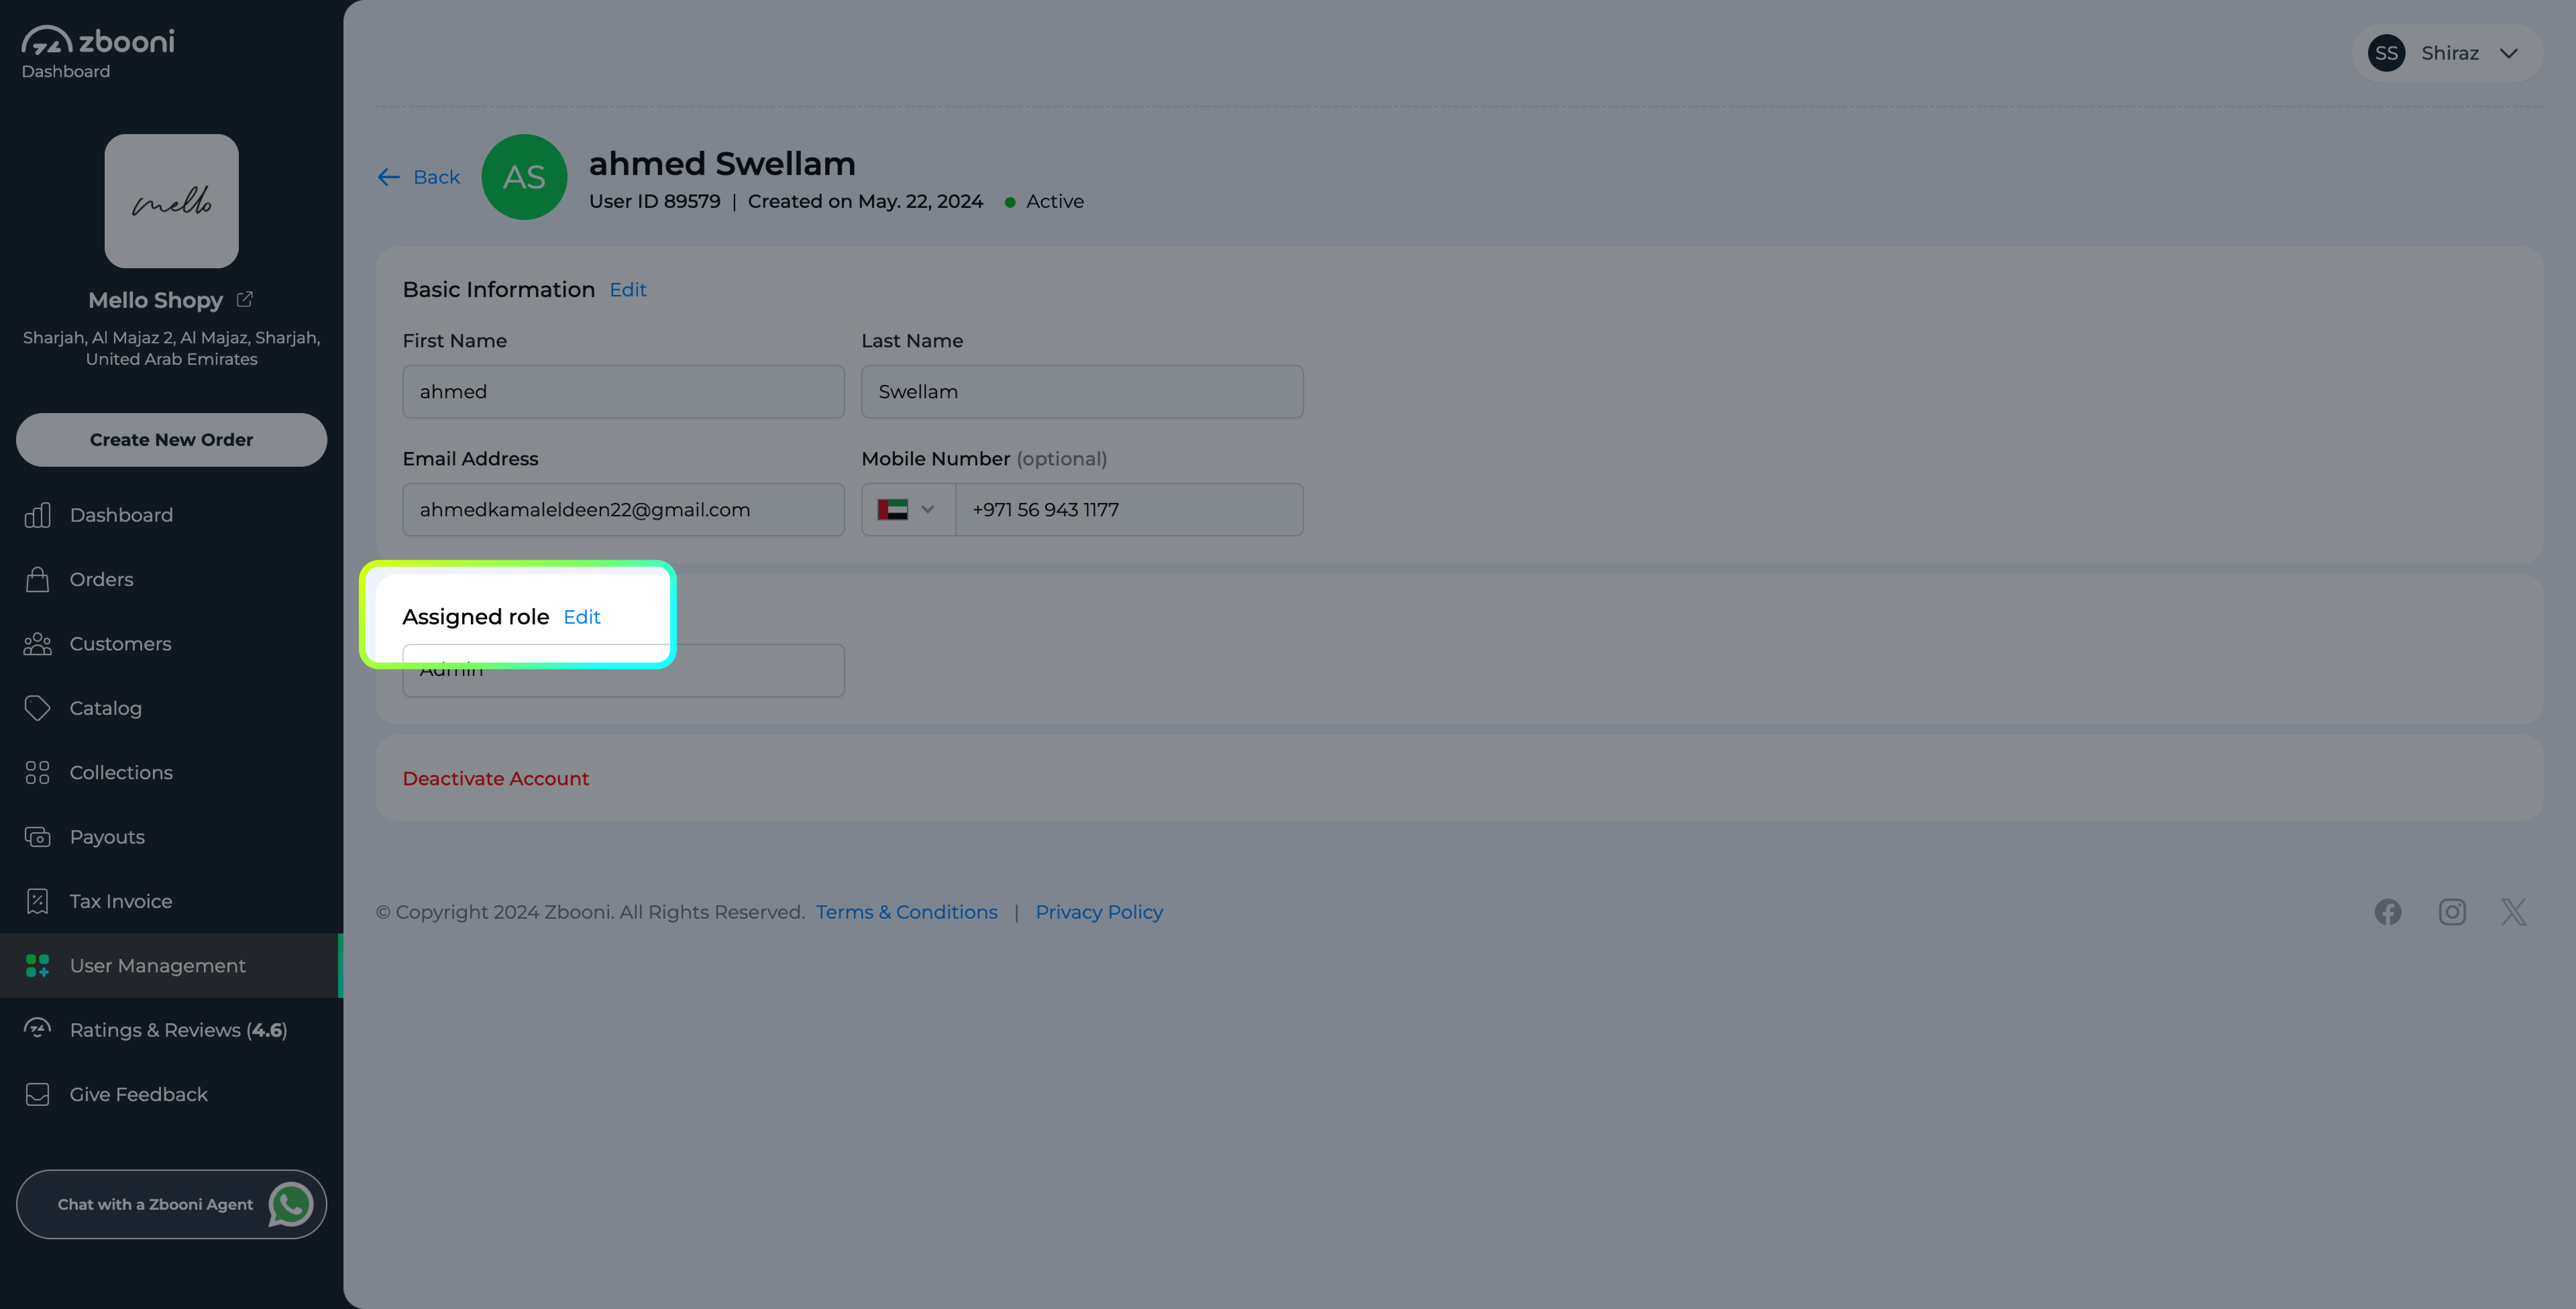Click the Zbooni logo icon
Screen dimensions: 2576x1309
click(47, 41)
